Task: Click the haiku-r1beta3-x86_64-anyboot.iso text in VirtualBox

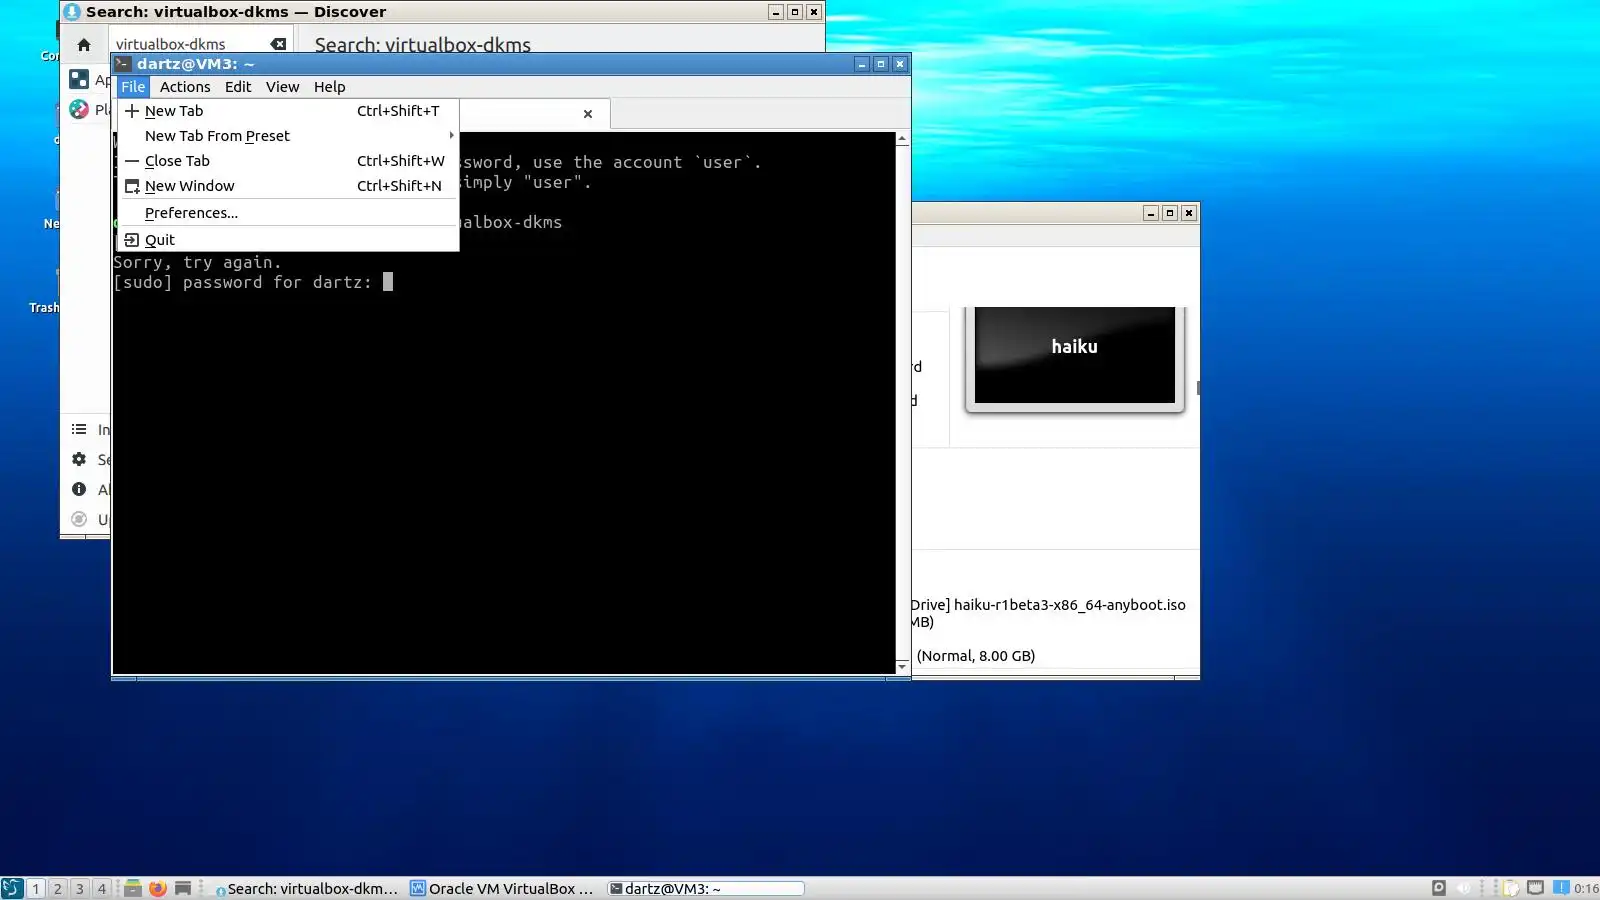Action: (x=1070, y=605)
